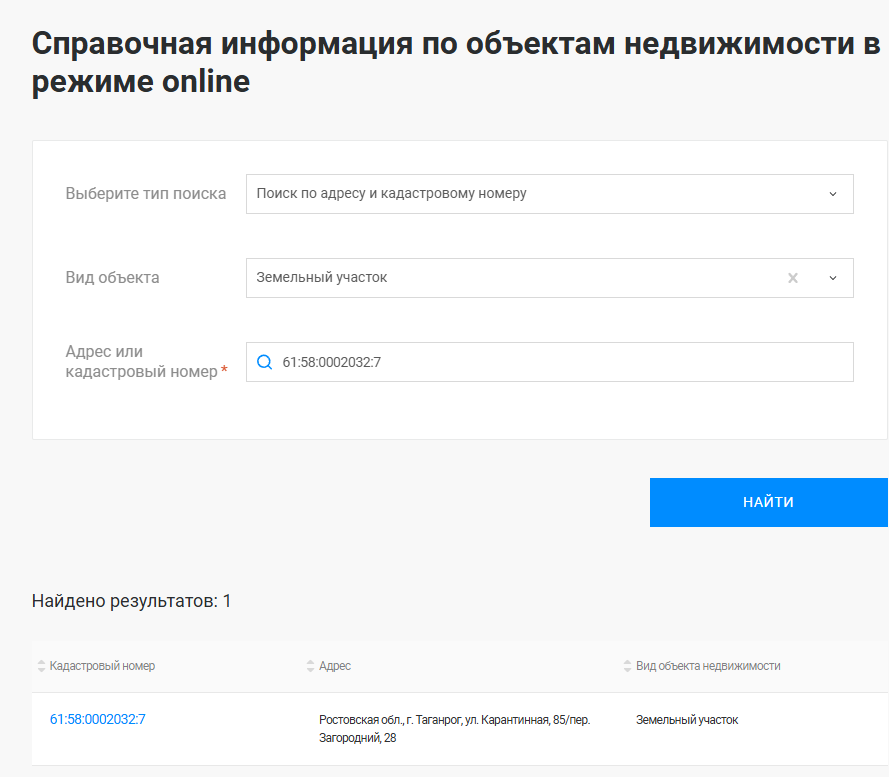The width and height of the screenshot is (889, 777).
Task: Open the search type dropdown
Action: (x=549, y=194)
